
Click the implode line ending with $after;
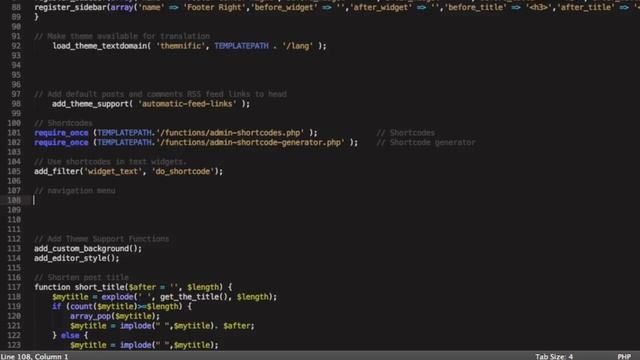(162, 326)
